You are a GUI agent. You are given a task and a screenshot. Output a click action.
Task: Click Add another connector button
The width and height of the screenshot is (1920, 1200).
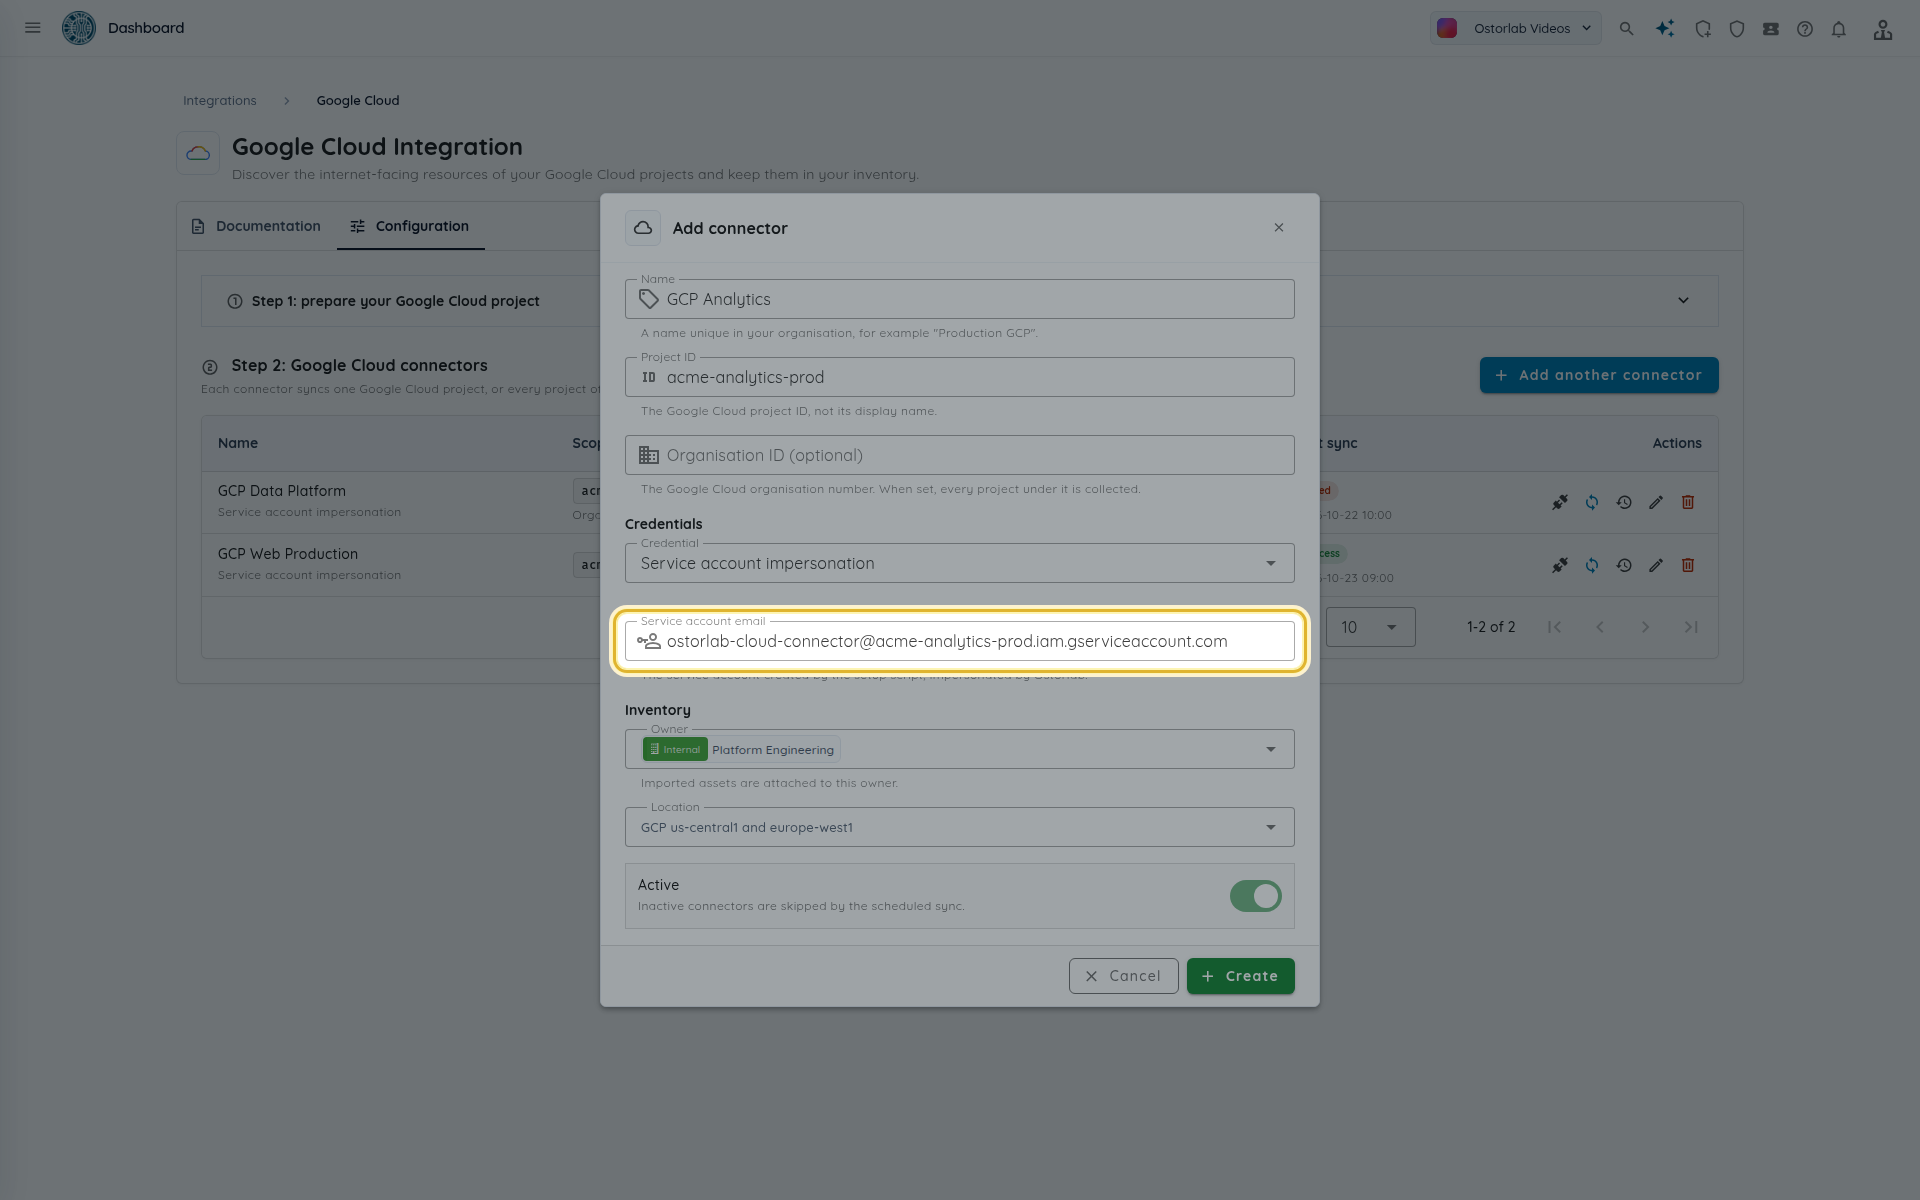pos(1599,375)
